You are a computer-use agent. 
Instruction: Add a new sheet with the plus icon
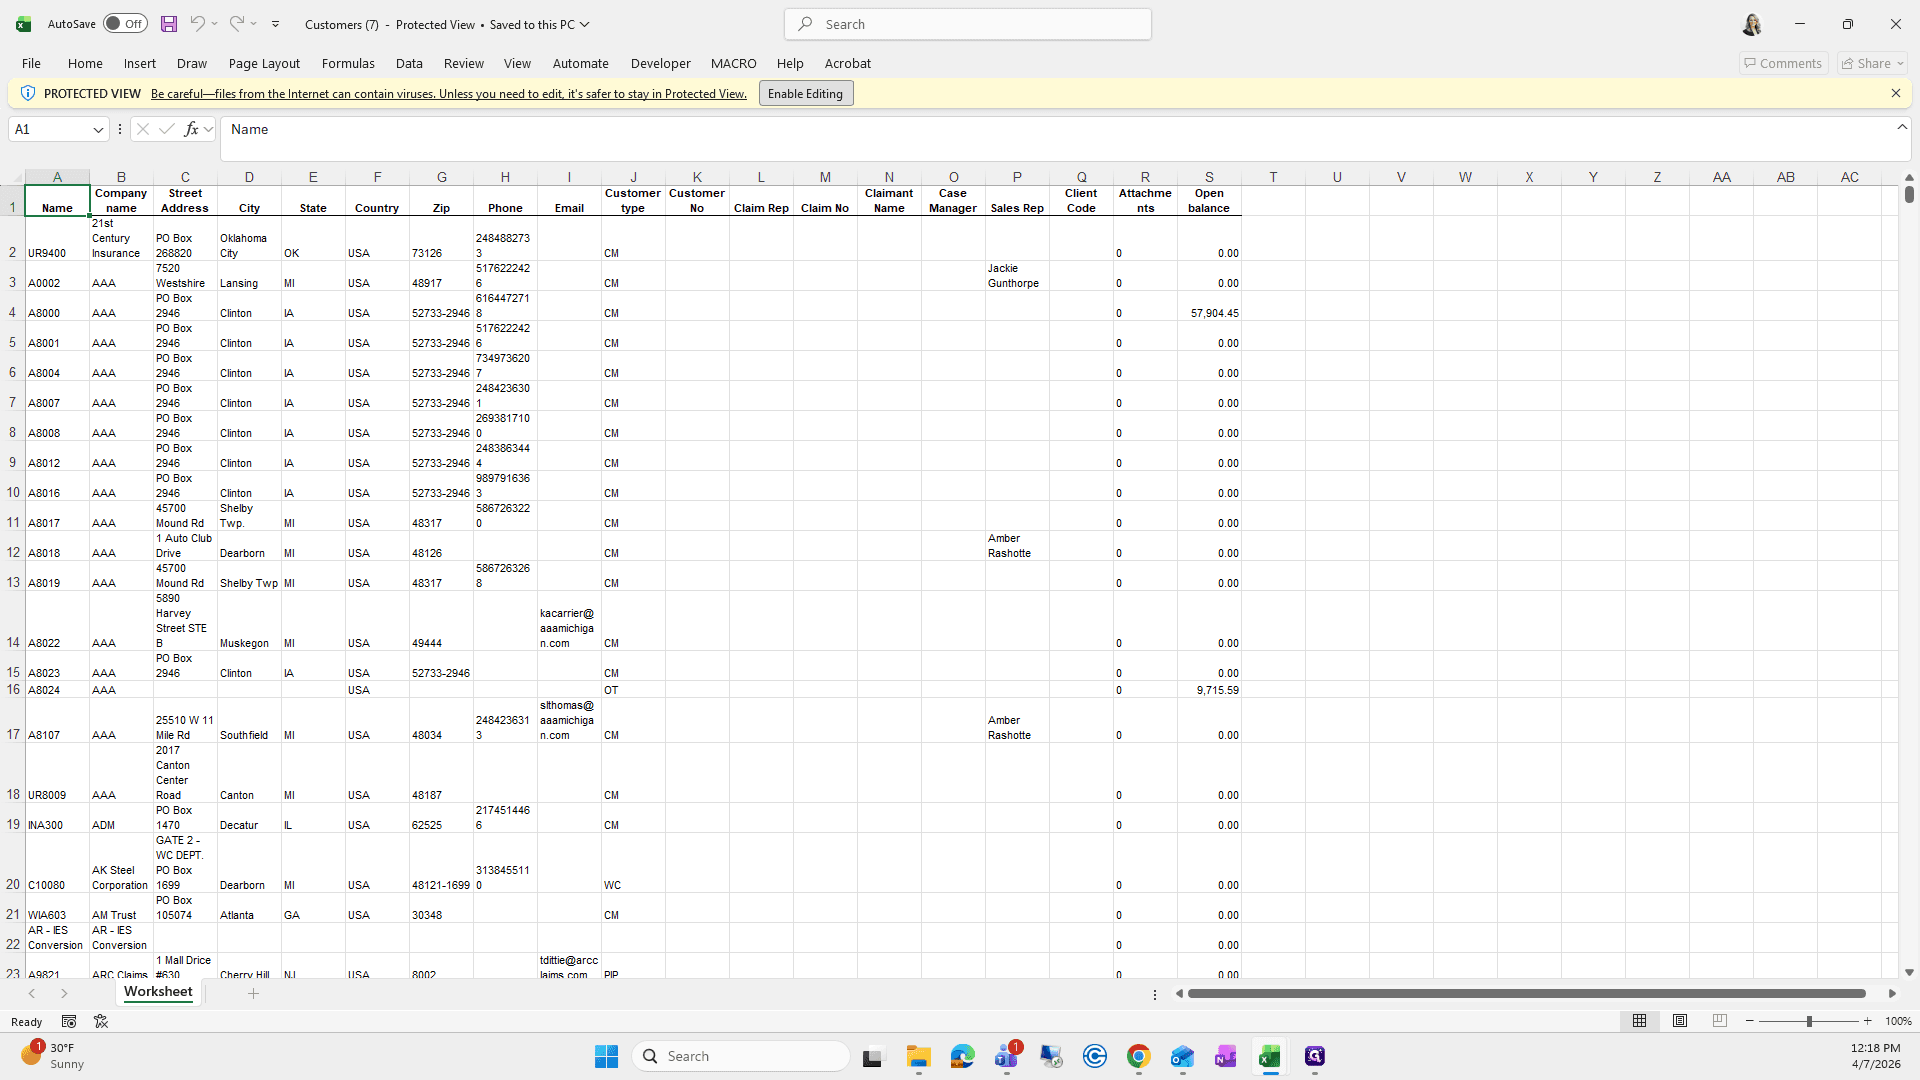(253, 993)
